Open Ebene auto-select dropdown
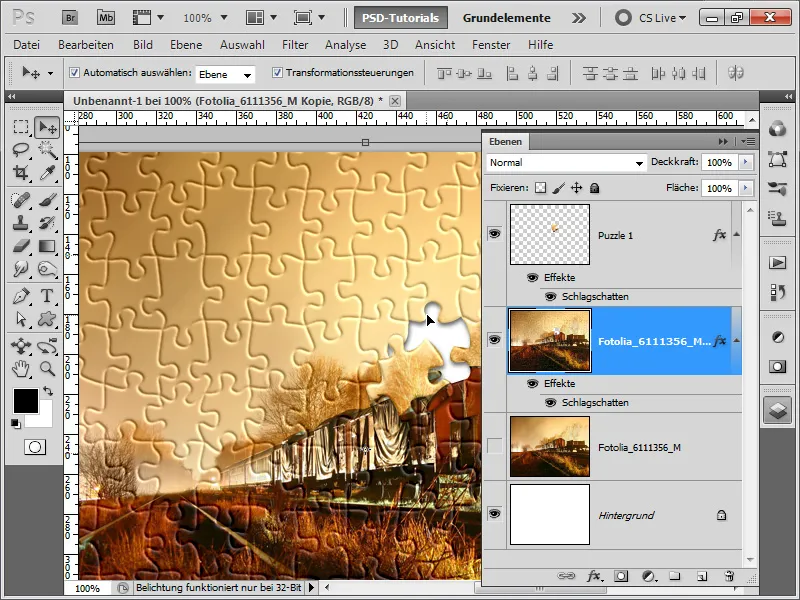This screenshot has height=600, width=800. point(225,74)
